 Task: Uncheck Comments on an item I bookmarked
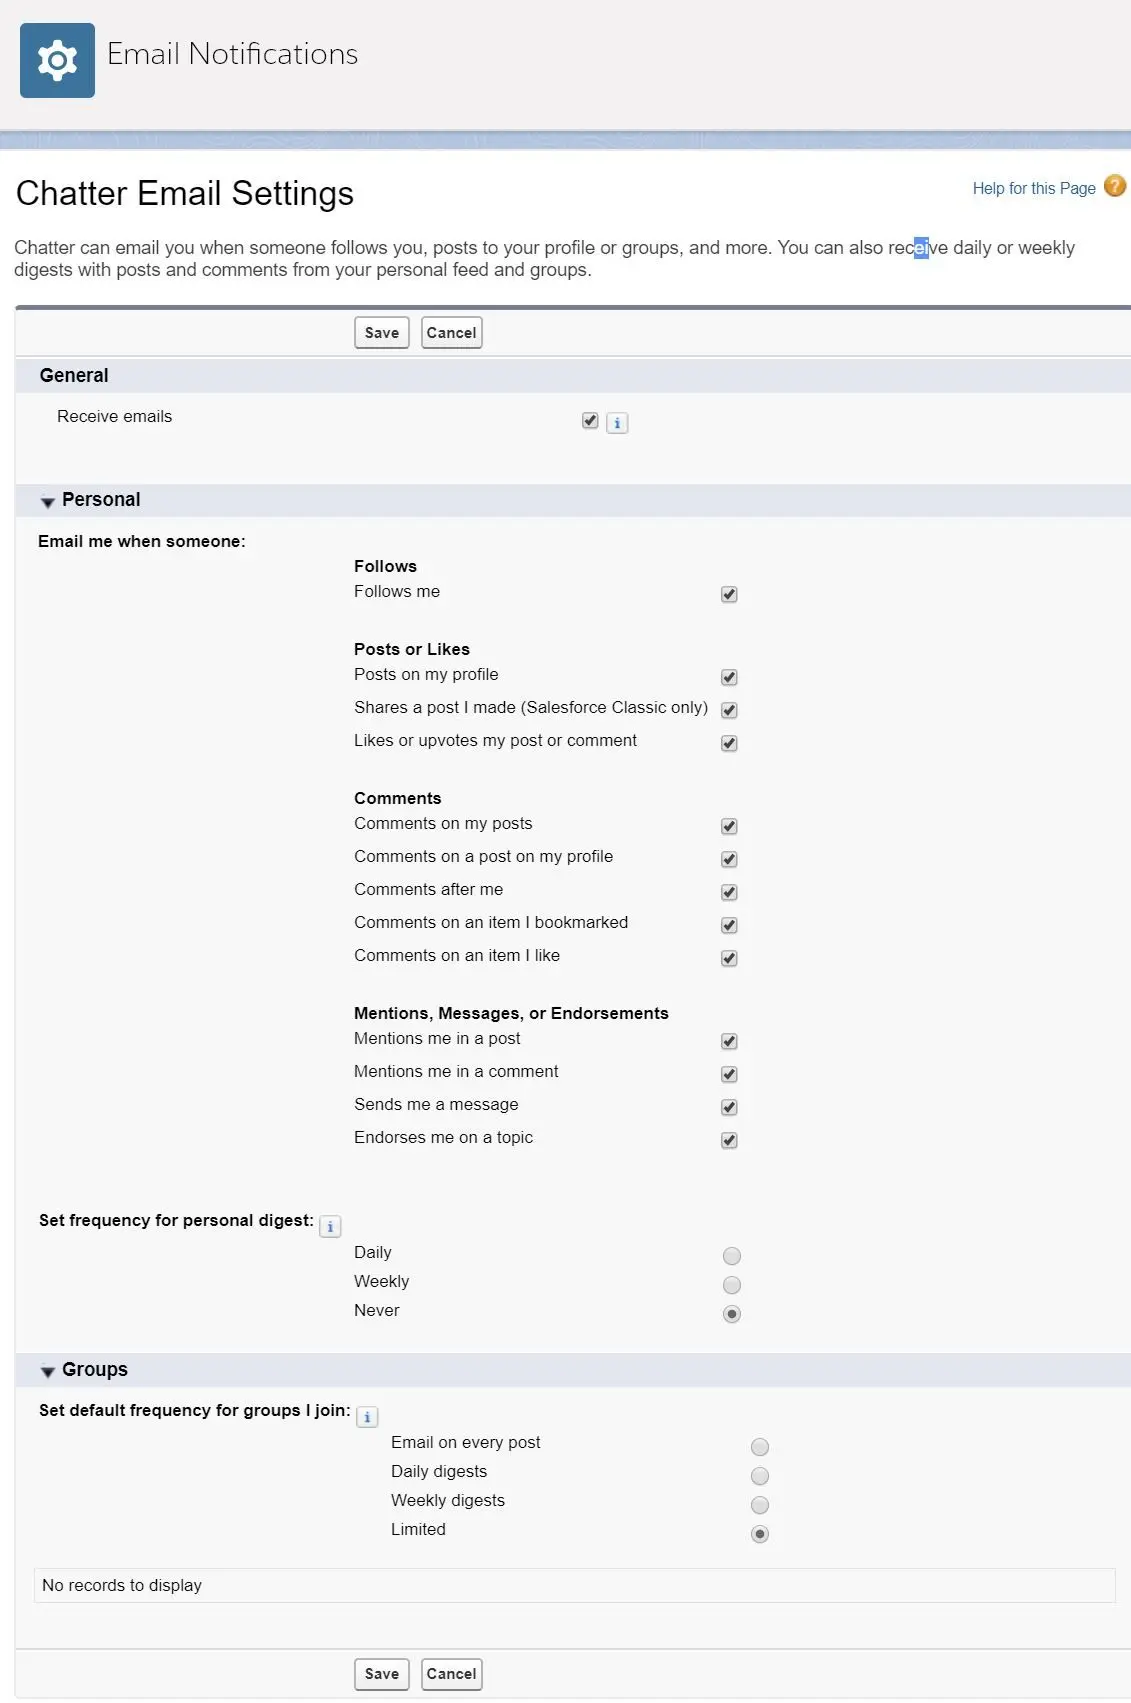pos(729,925)
